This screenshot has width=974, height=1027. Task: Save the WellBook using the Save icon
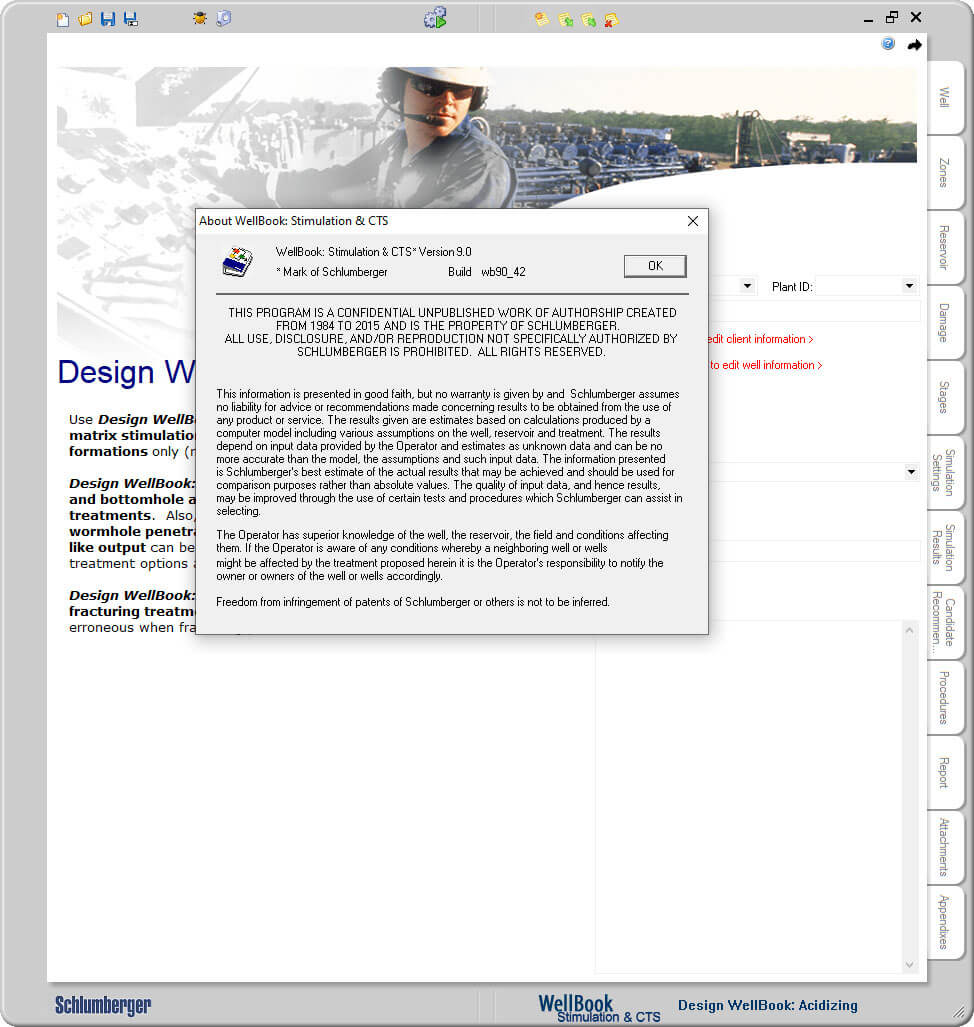click(x=108, y=17)
